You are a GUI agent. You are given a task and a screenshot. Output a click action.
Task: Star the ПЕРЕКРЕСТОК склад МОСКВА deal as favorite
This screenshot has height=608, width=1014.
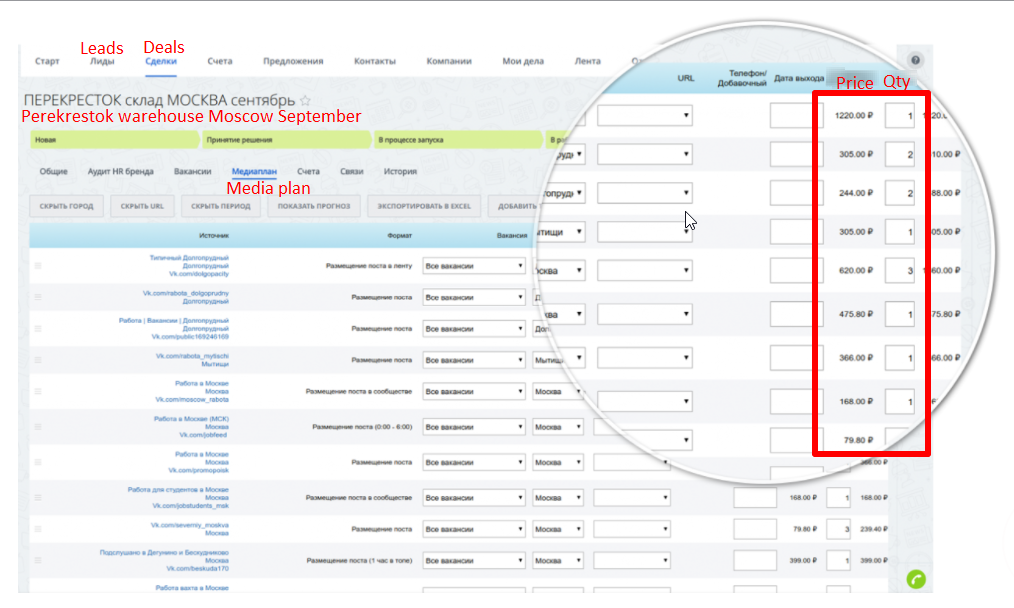[305, 100]
